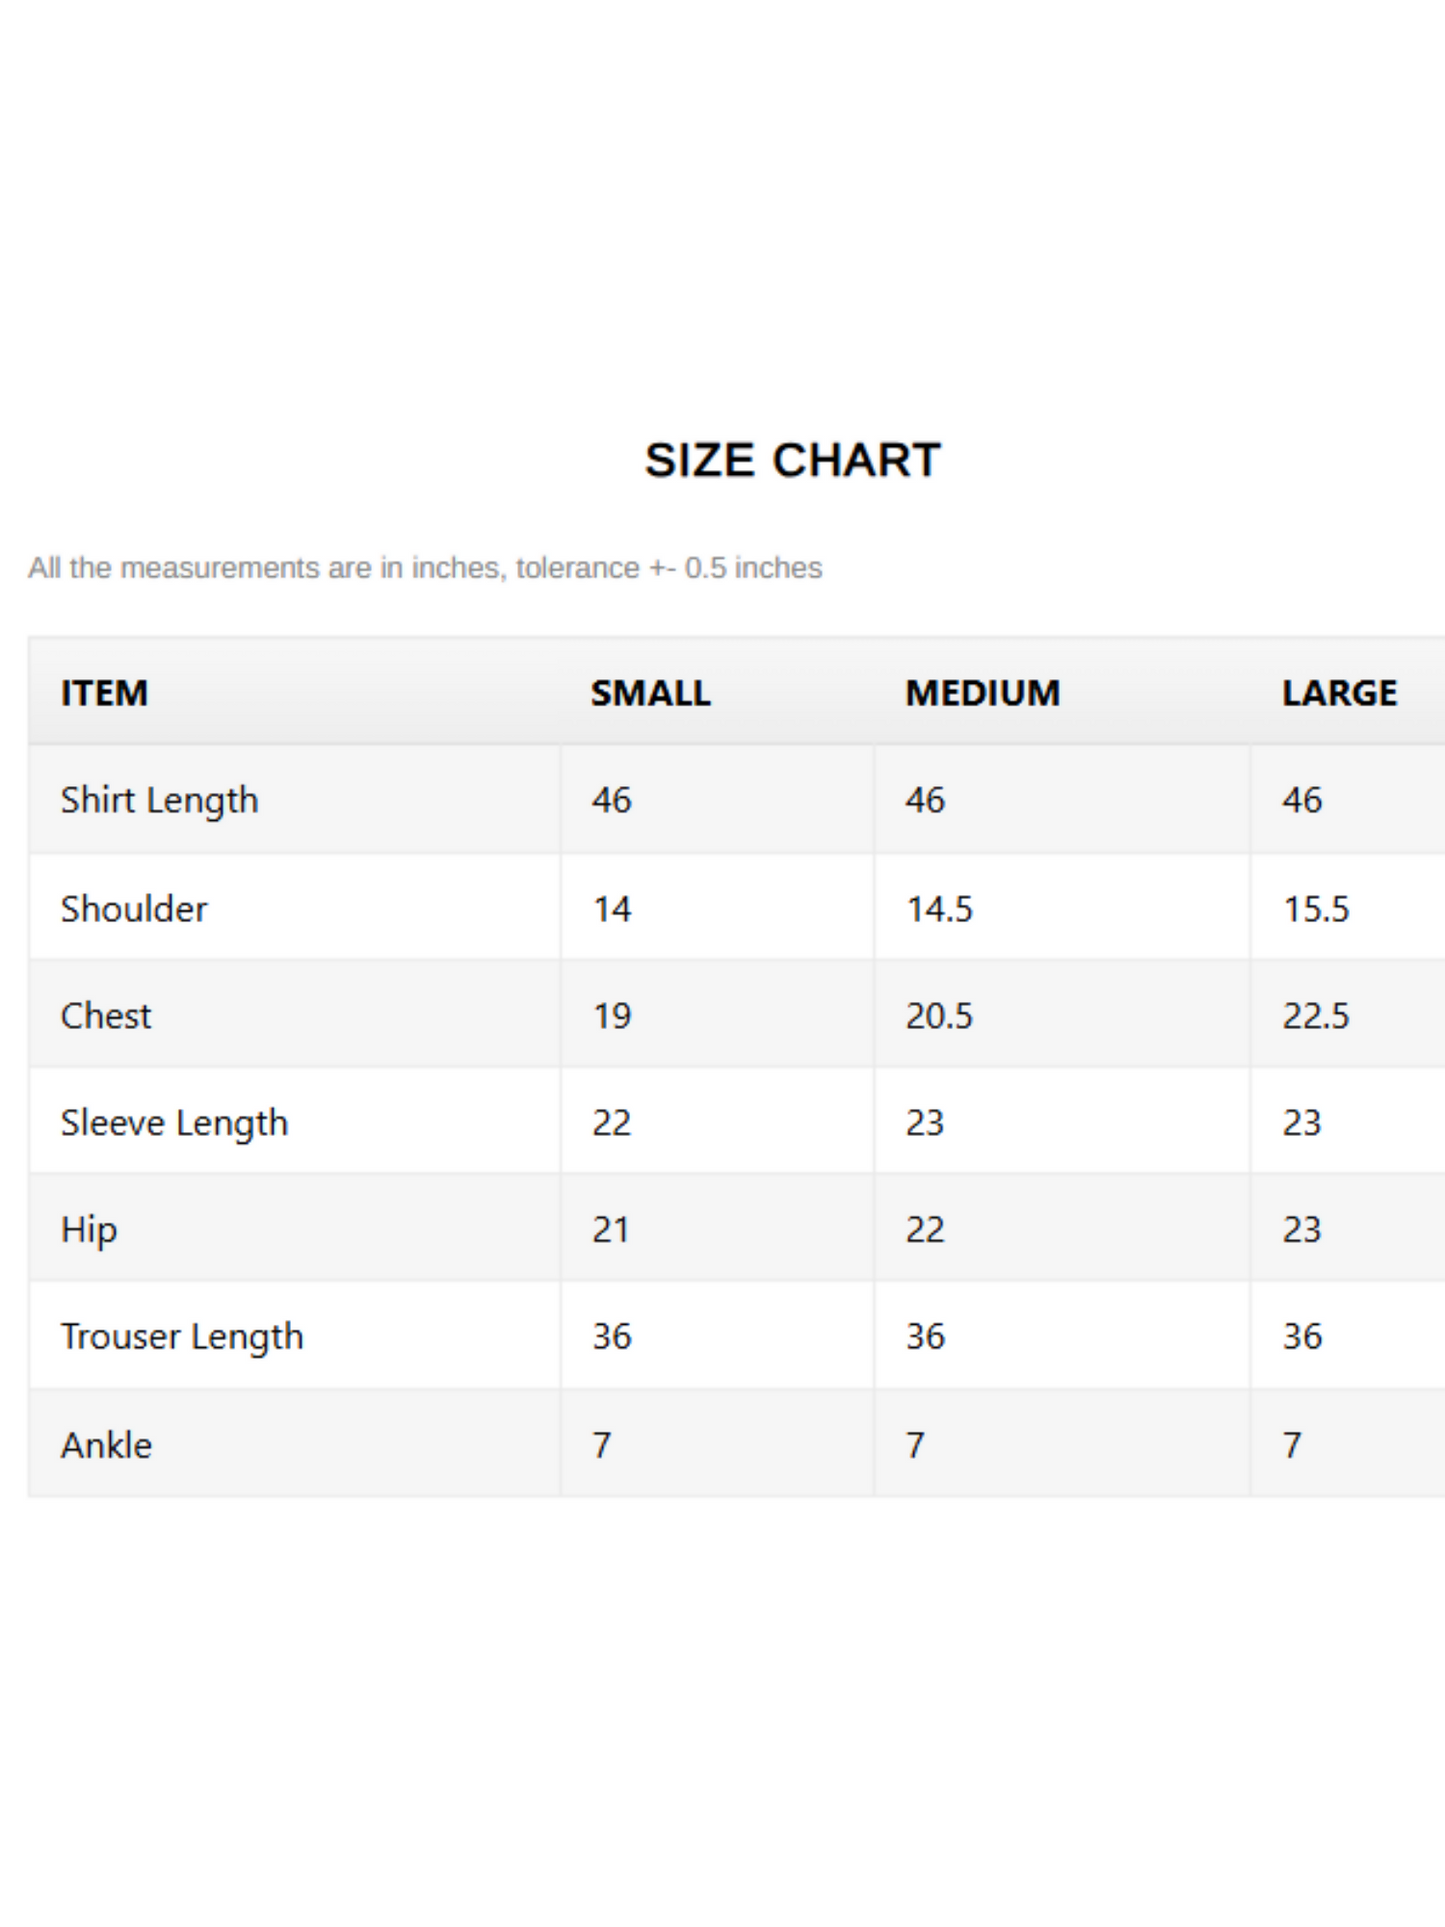
Task: Select medium Shoulder value 14.5
Action: click(939, 909)
